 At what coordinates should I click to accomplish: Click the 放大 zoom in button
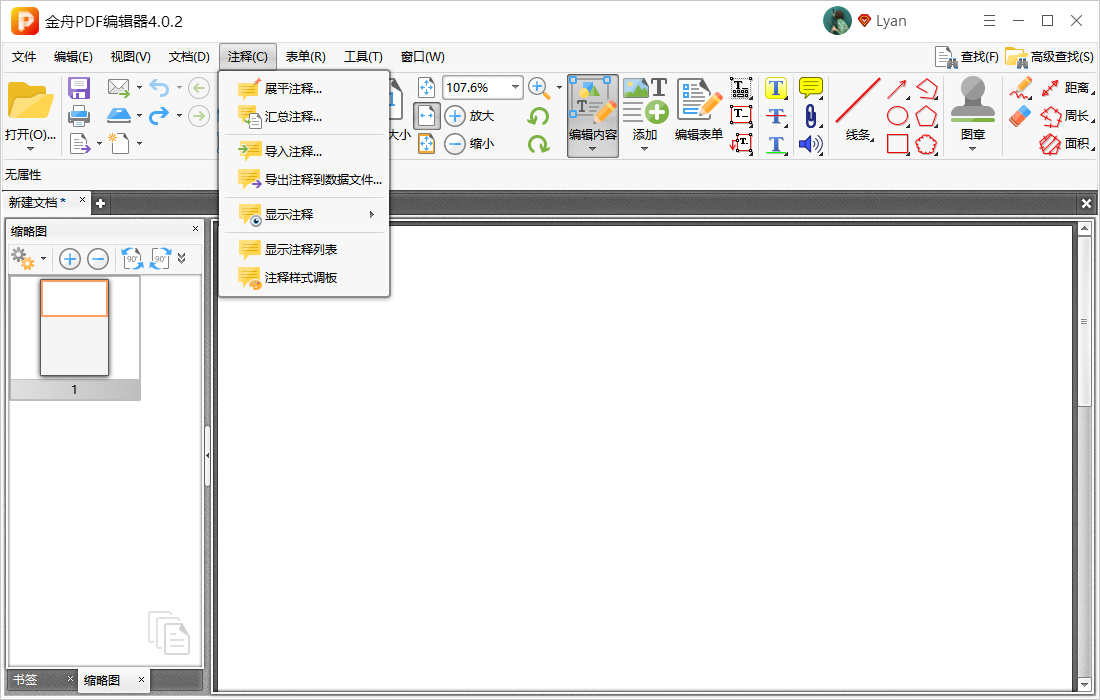click(x=470, y=116)
